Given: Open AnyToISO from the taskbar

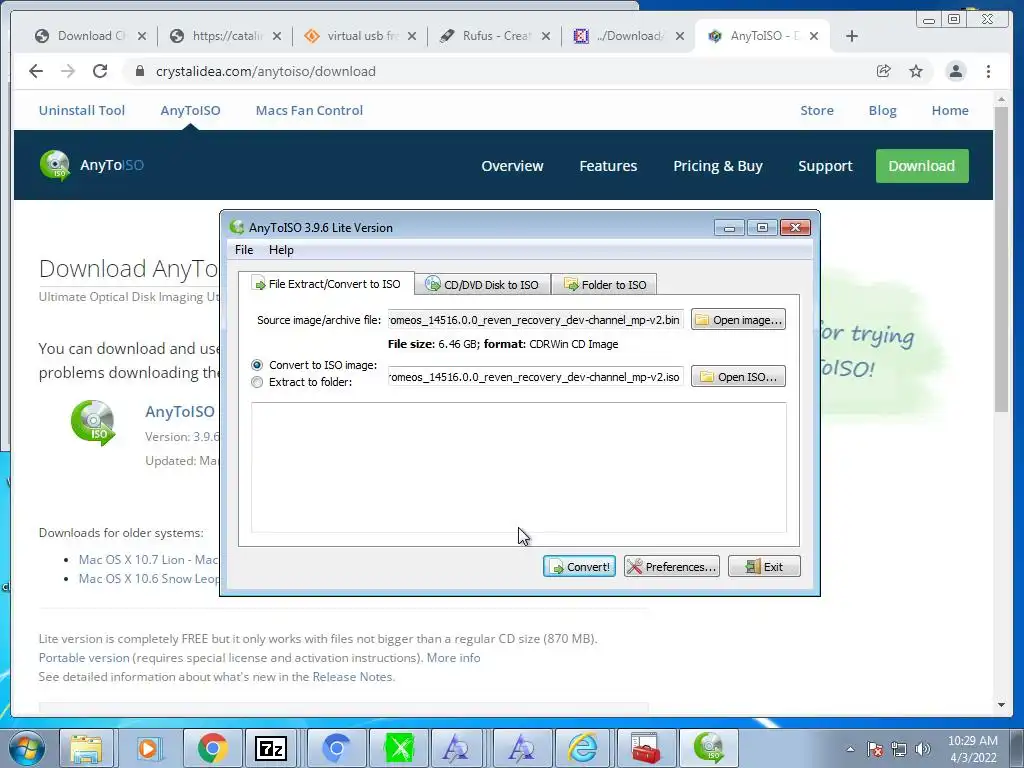Looking at the screenshot, I should click(x=709, y=748).
